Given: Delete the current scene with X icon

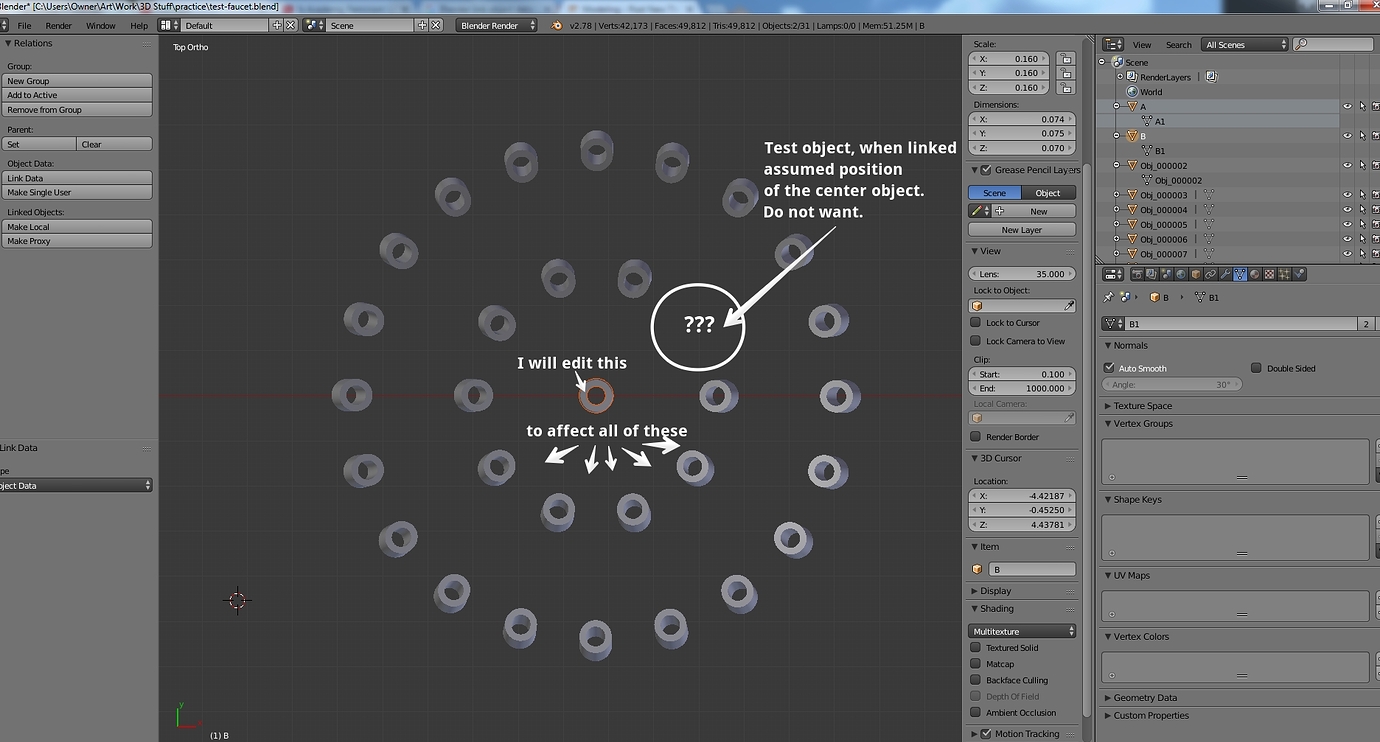Looking at the screenshot, I should [x=436, y=25].
